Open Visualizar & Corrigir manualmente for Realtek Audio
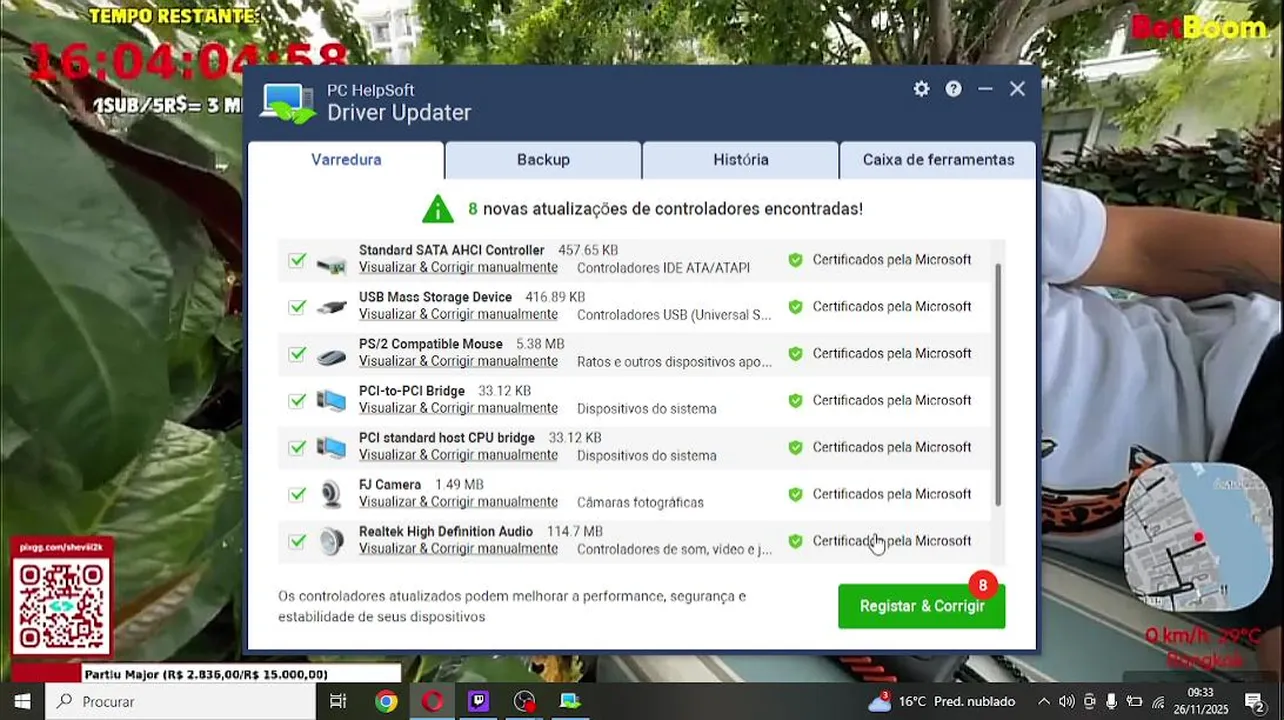The image size is (1284, 720). 458,549
